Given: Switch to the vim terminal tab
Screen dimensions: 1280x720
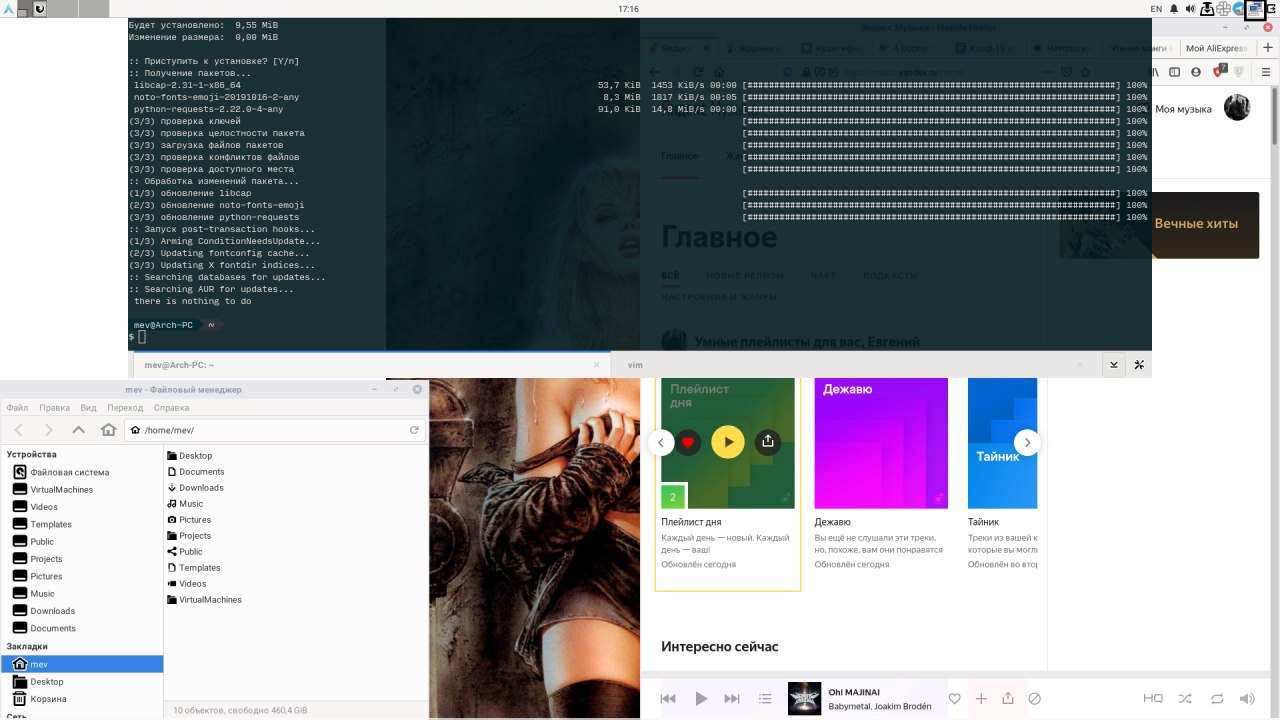Looking at the screenshot, I should pos(853,365).
